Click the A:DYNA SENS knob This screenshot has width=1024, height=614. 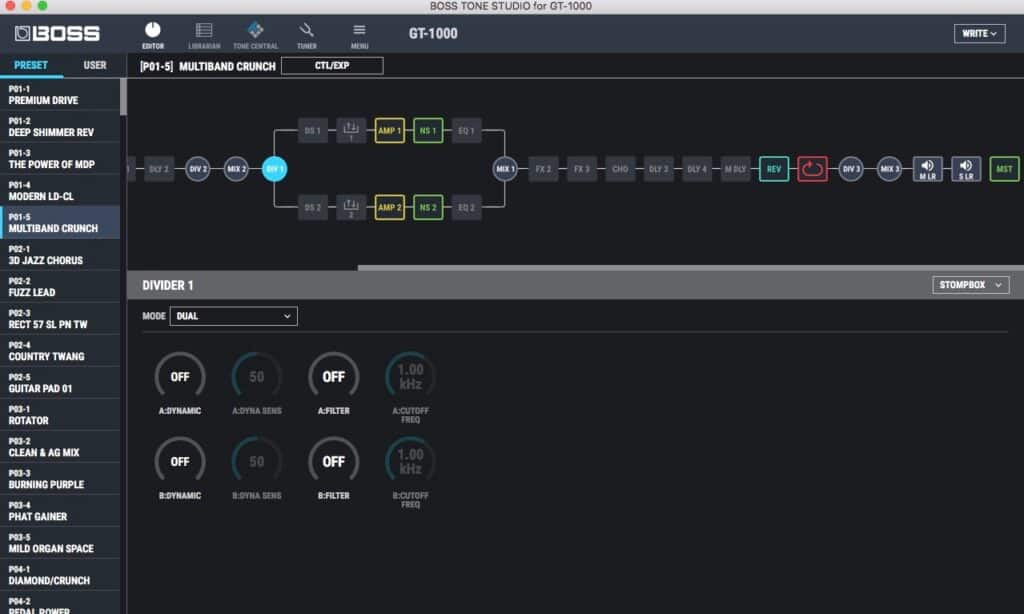pyautogui.click(x=257, y=377)
